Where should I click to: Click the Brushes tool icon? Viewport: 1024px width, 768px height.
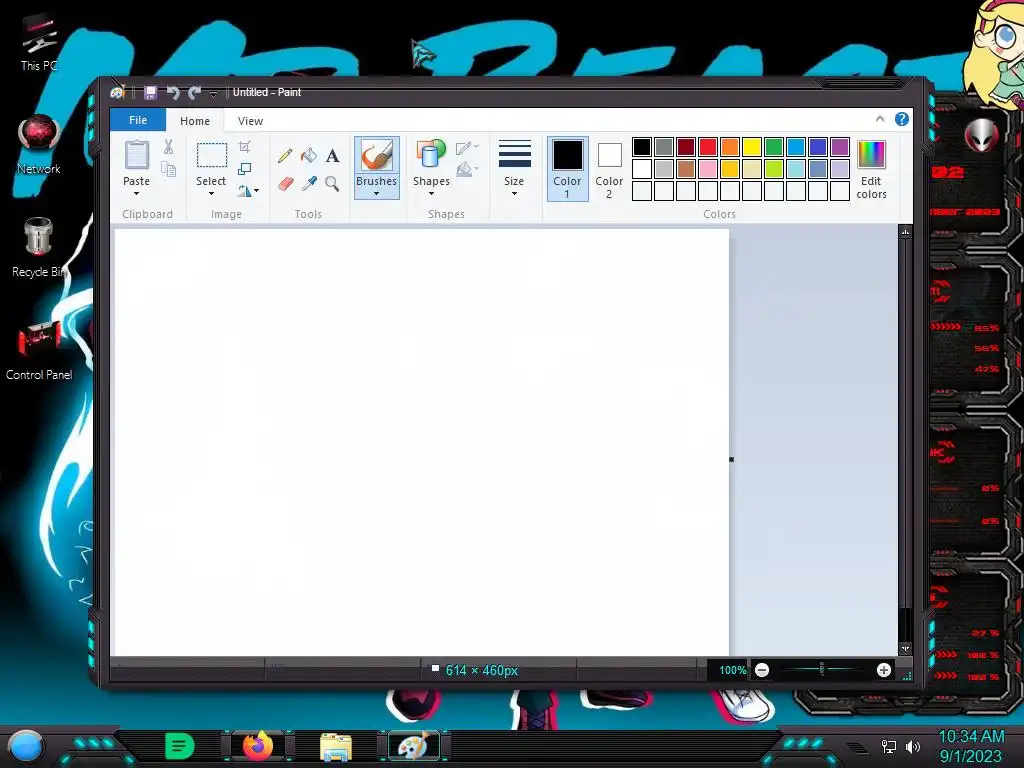tap(377, 155)
